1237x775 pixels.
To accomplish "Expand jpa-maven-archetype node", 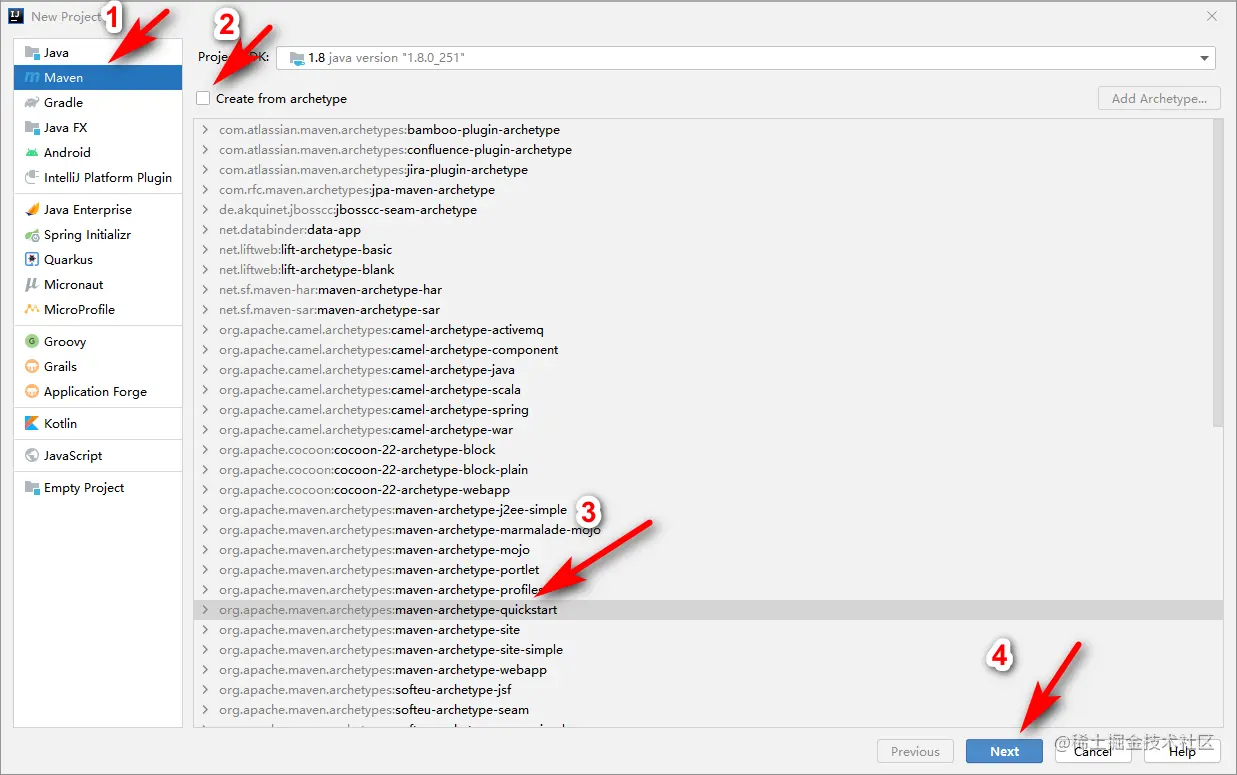I will coord(205,190).
